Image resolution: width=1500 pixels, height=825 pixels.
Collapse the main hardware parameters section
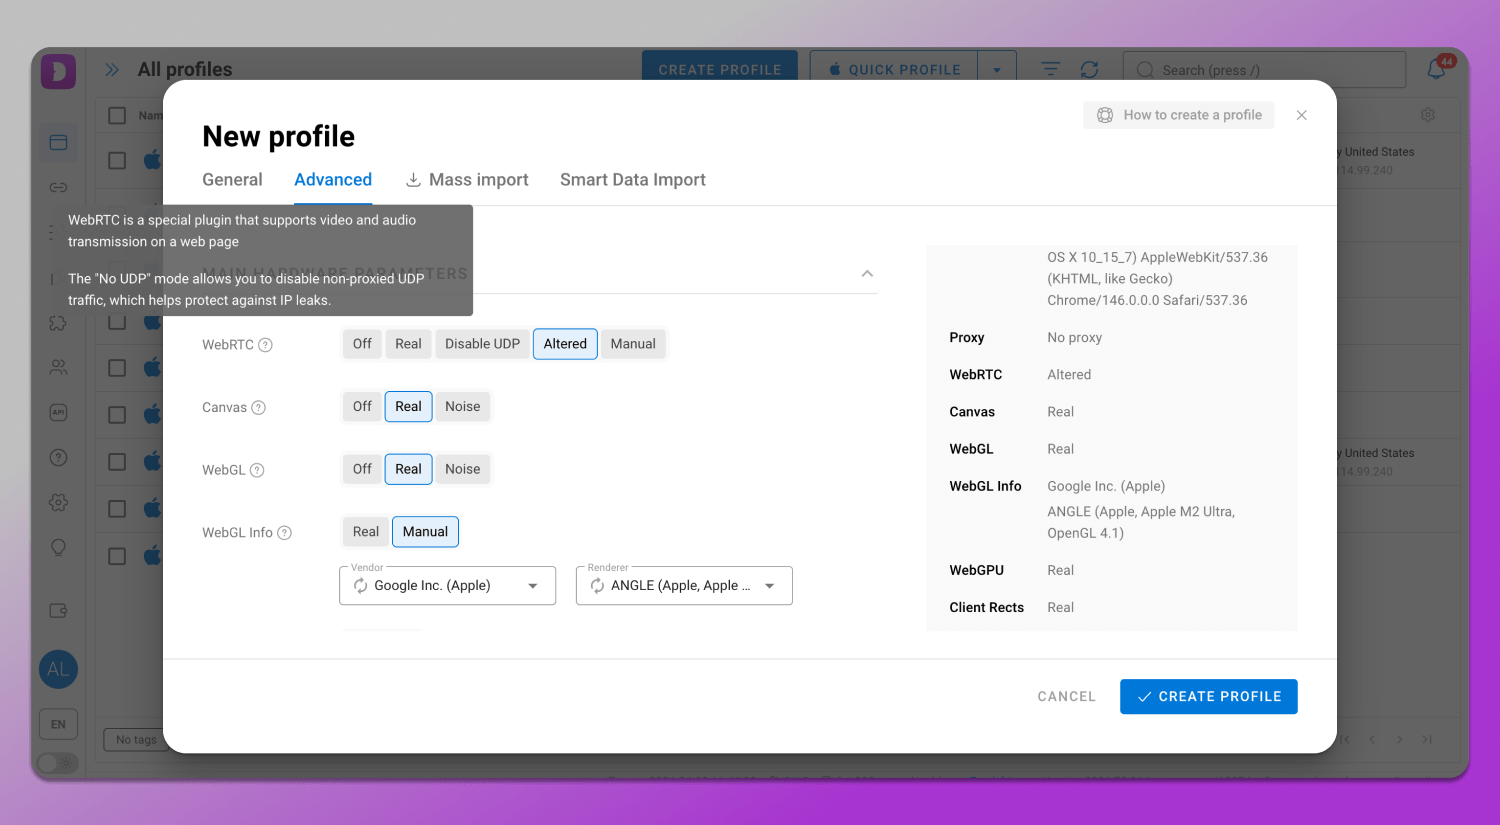[x=867, y=274]
